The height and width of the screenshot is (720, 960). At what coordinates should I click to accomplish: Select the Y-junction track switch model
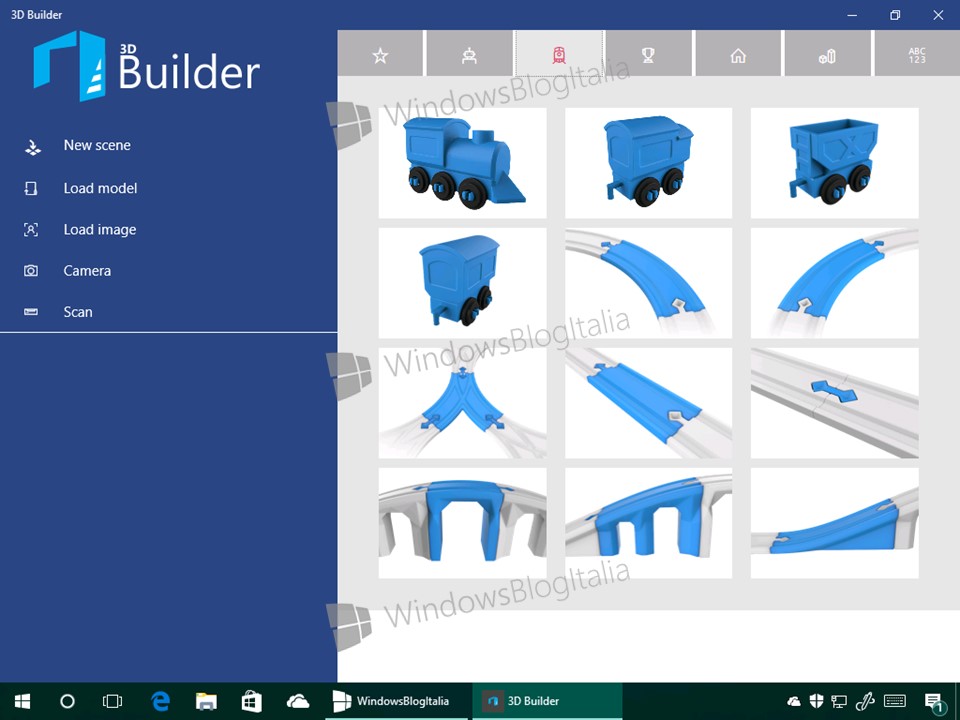point(462,403)
